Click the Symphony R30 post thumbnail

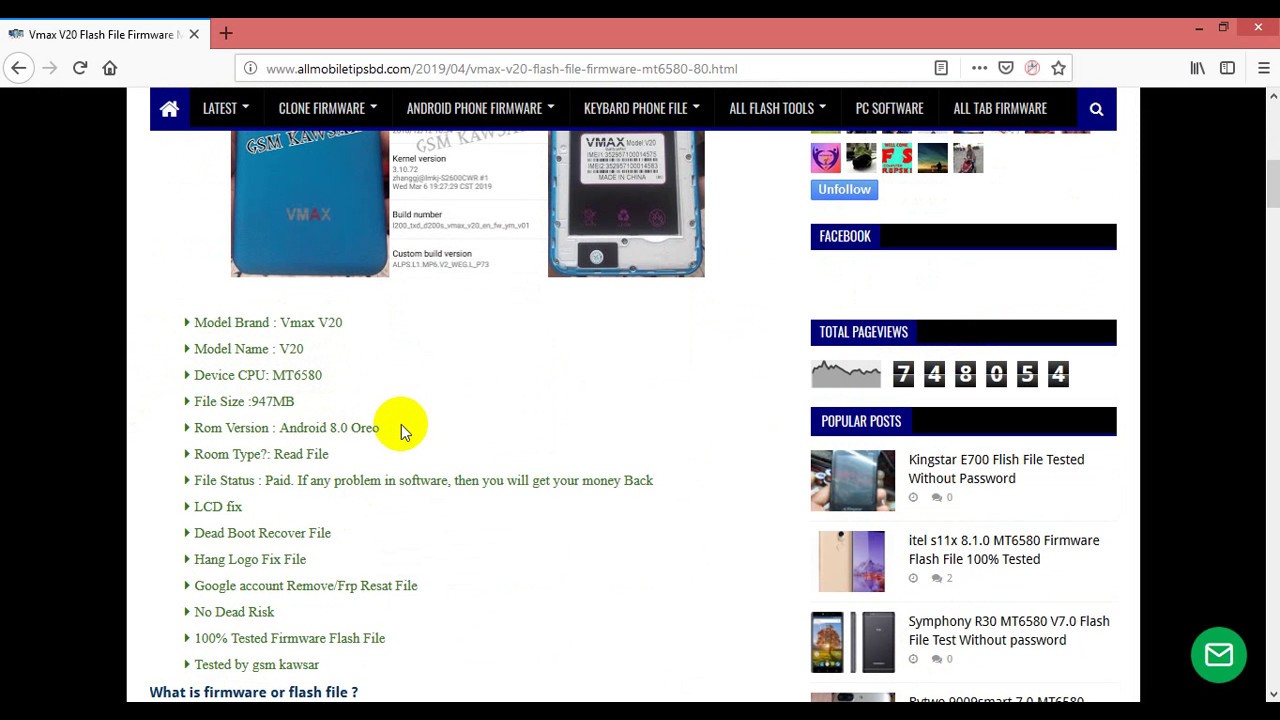pyautogui.click(x=853, y=642)
